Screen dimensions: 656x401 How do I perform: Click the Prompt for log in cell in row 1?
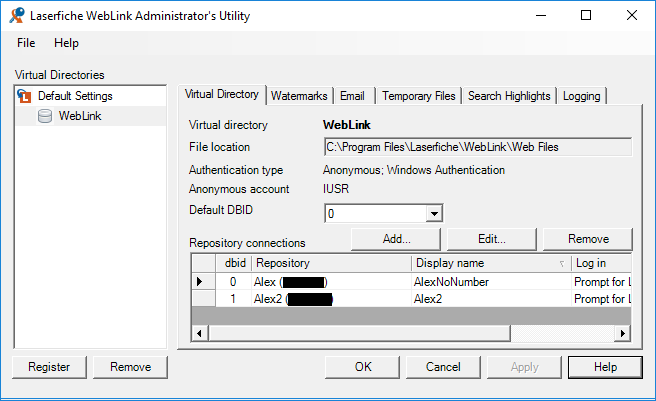(601, 298)
